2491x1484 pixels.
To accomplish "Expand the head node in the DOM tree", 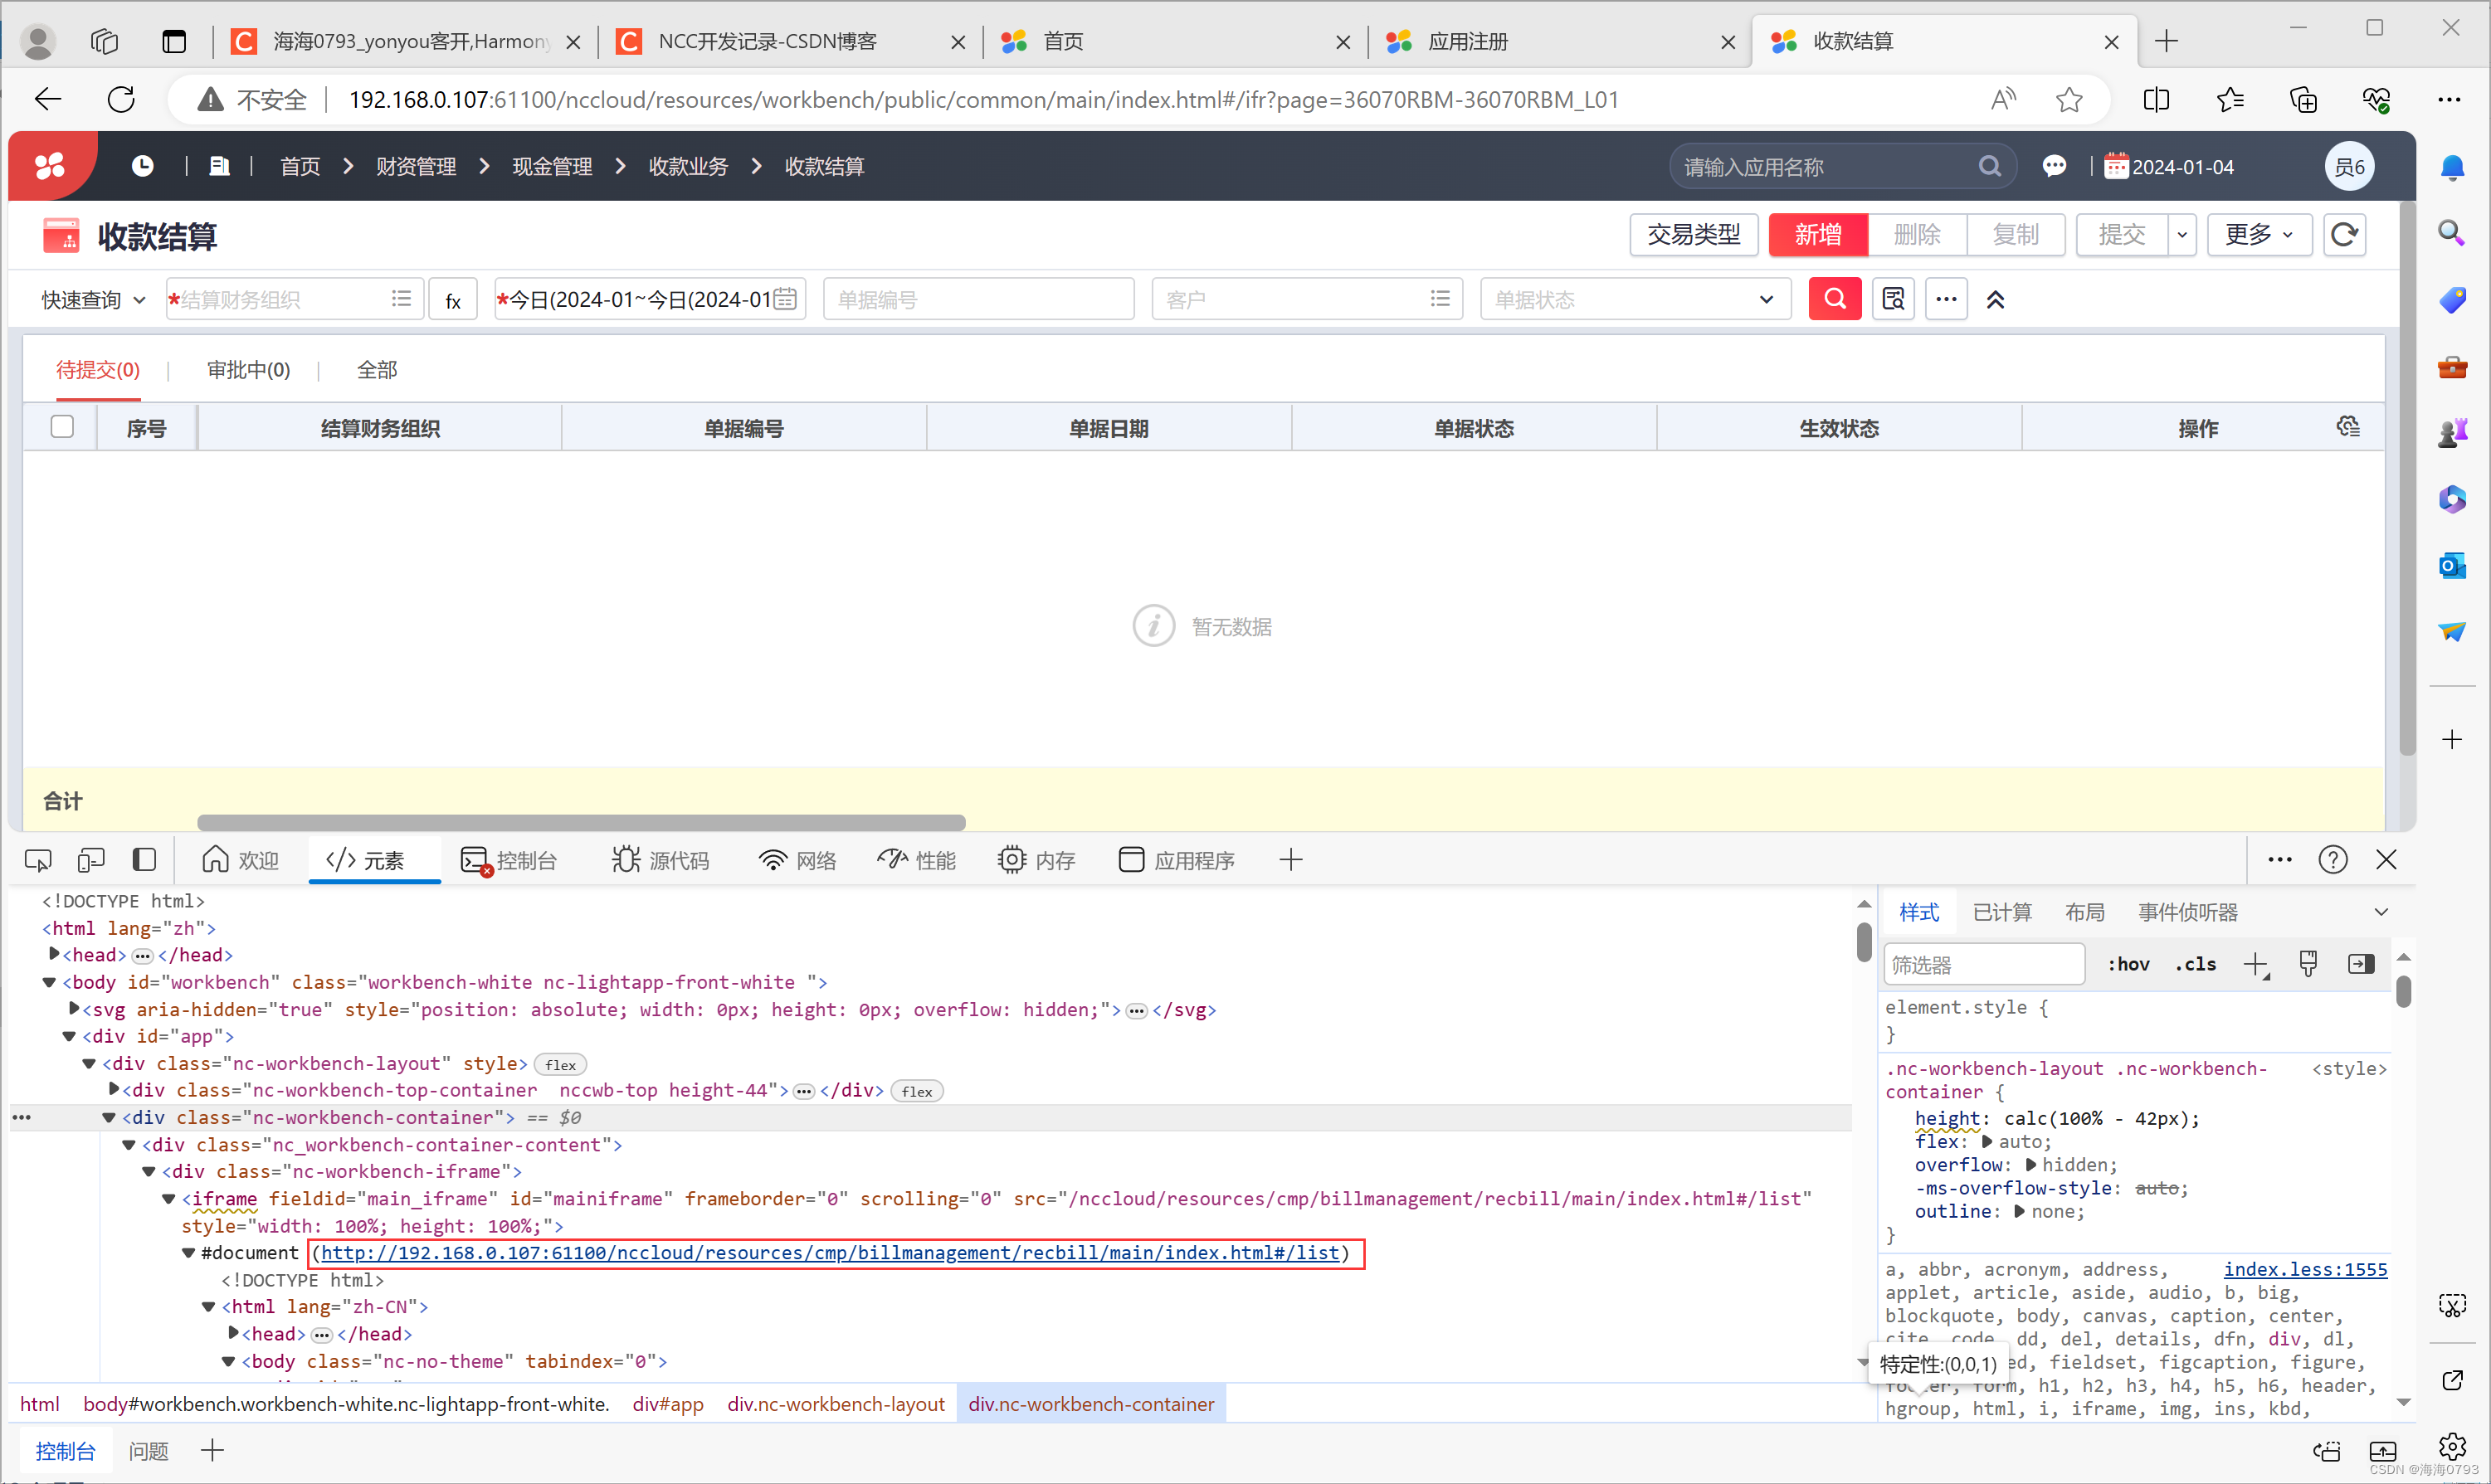I will pos(55,955).
